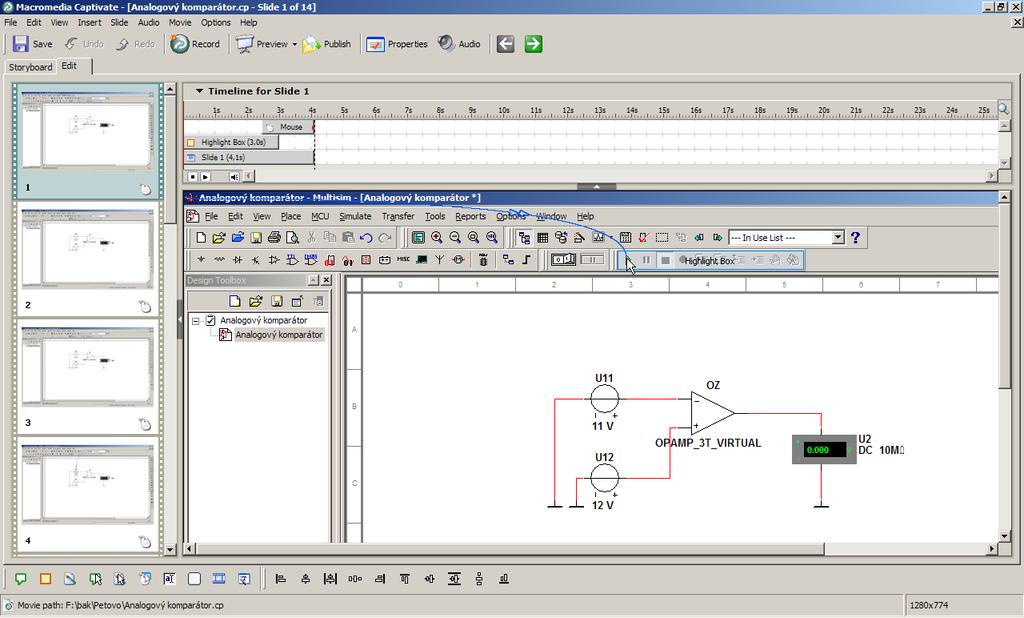This screenshot has width=1024, height=618.
Task: Click the Zoom In magnifier in Multisim toolbar
Action: coord(437,238)
